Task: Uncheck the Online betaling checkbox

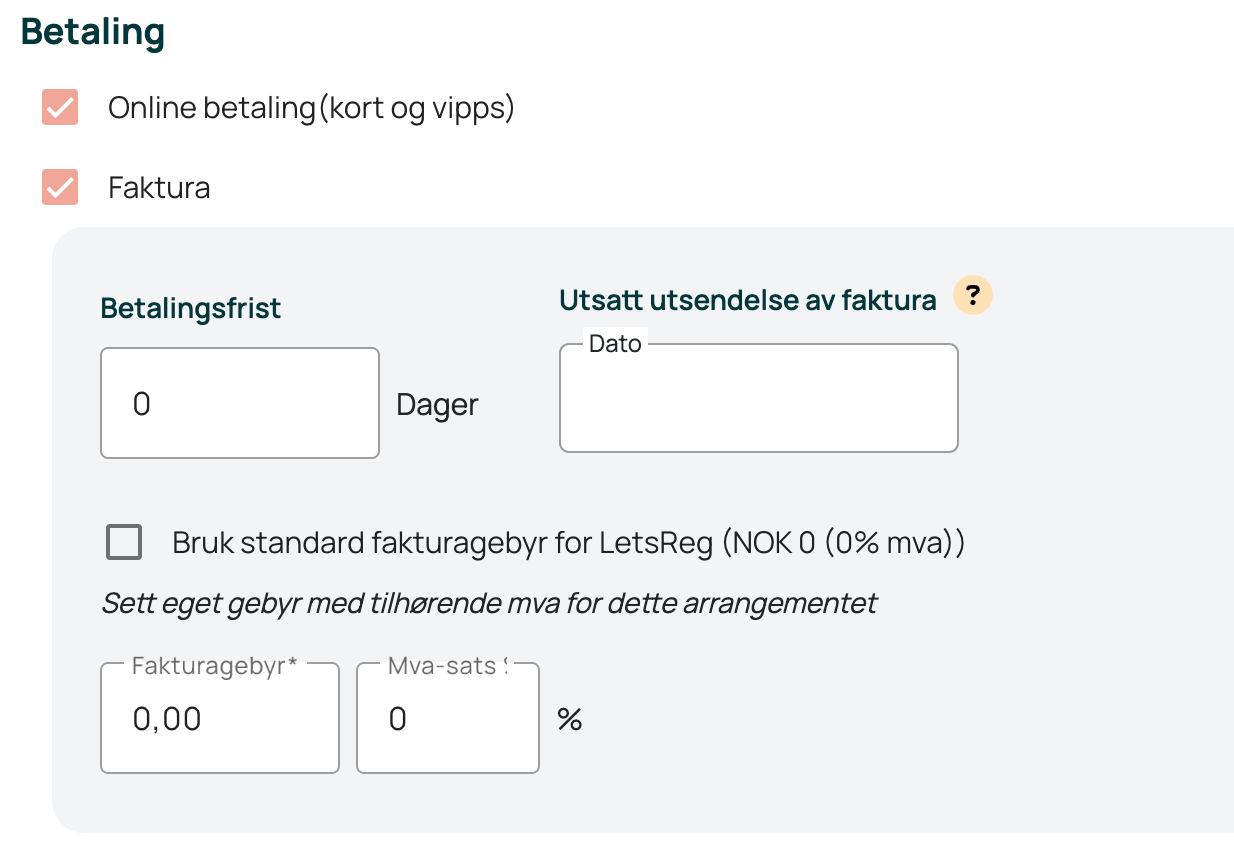Action: tap(60, 107)
